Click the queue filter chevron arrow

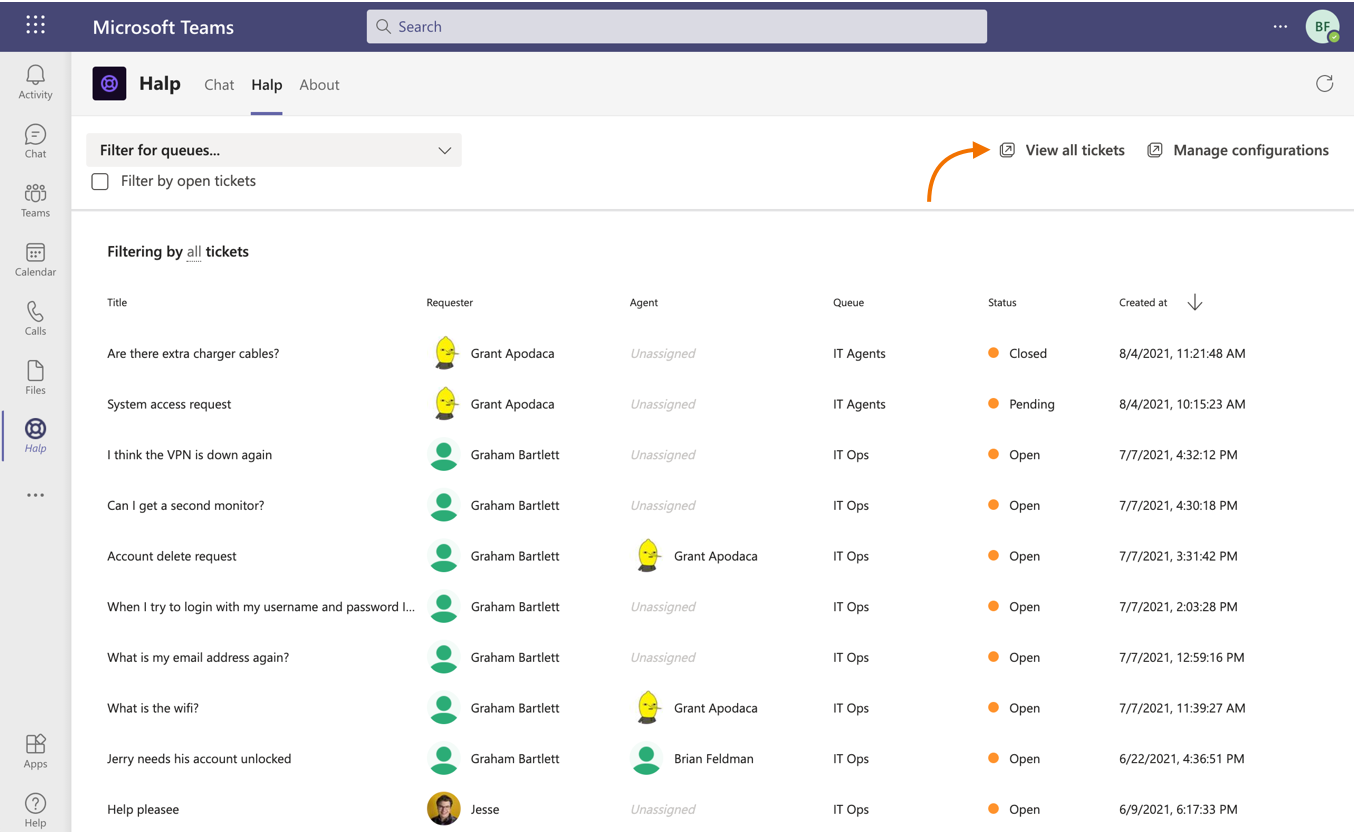[444, 150]
